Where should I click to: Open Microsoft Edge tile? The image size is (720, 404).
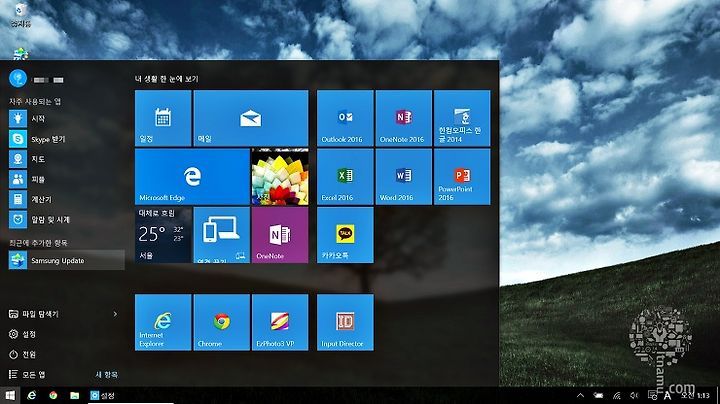192,177
